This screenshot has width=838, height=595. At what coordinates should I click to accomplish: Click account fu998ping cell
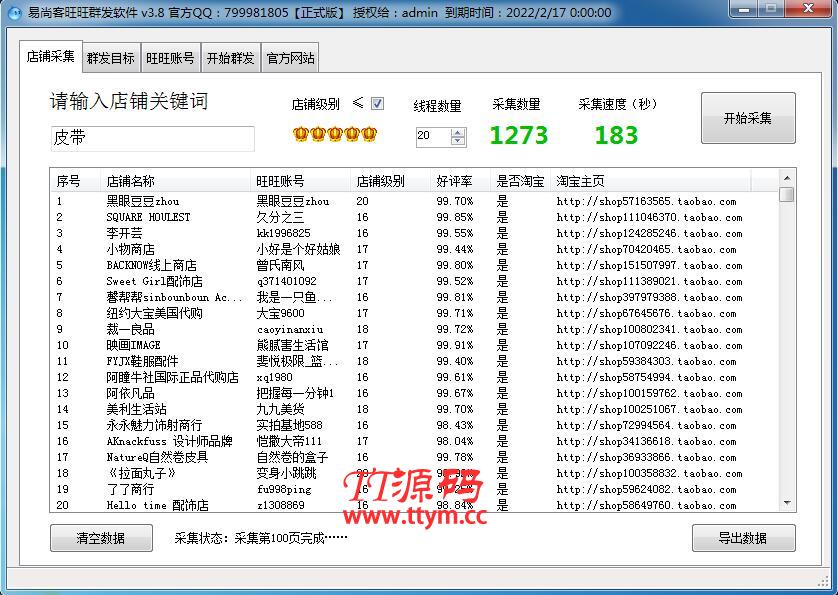coord(283,490)
